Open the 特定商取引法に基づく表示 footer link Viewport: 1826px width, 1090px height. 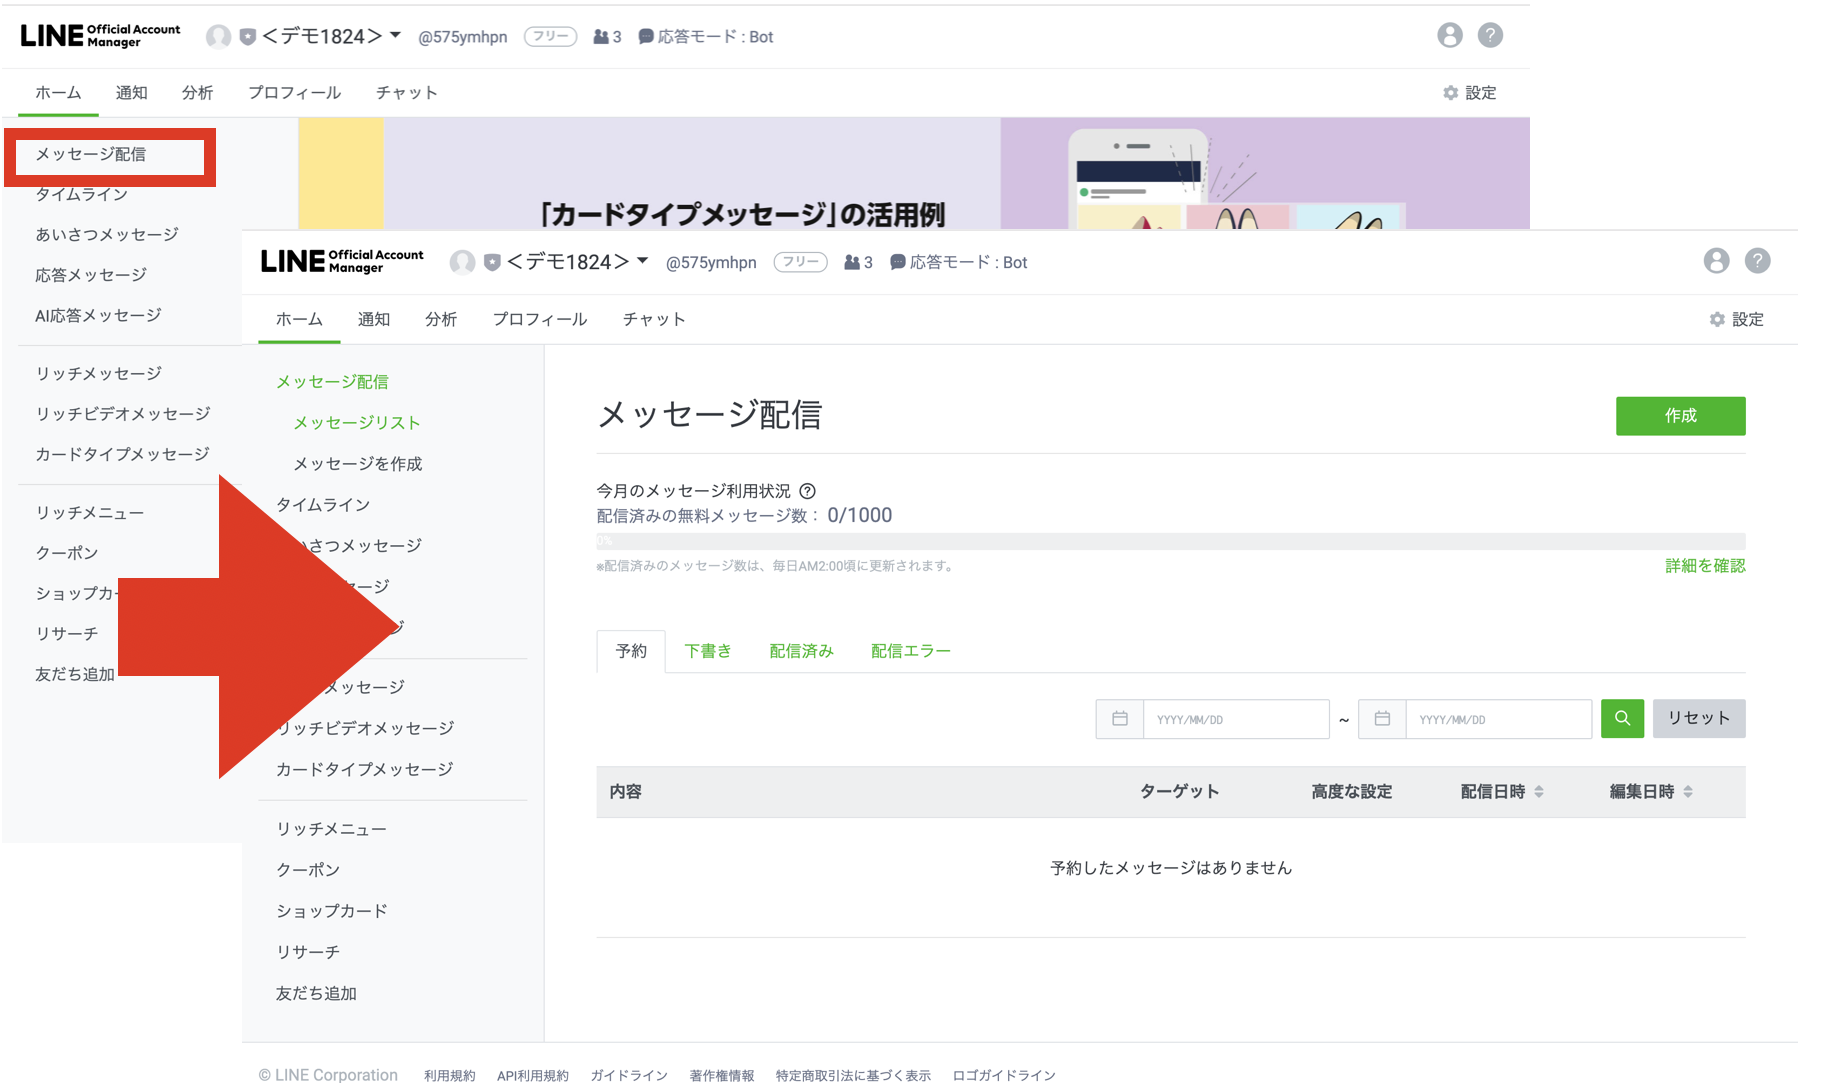853,1075
